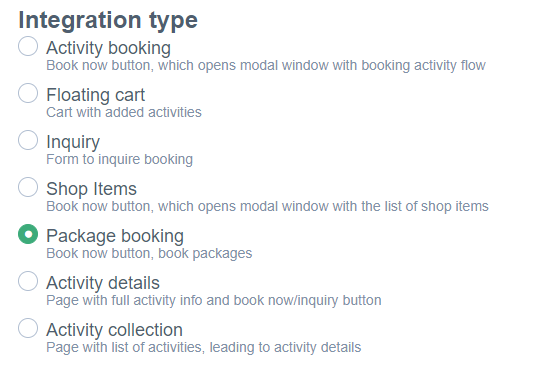Click the "Inquiry" label text

(73, 142)
